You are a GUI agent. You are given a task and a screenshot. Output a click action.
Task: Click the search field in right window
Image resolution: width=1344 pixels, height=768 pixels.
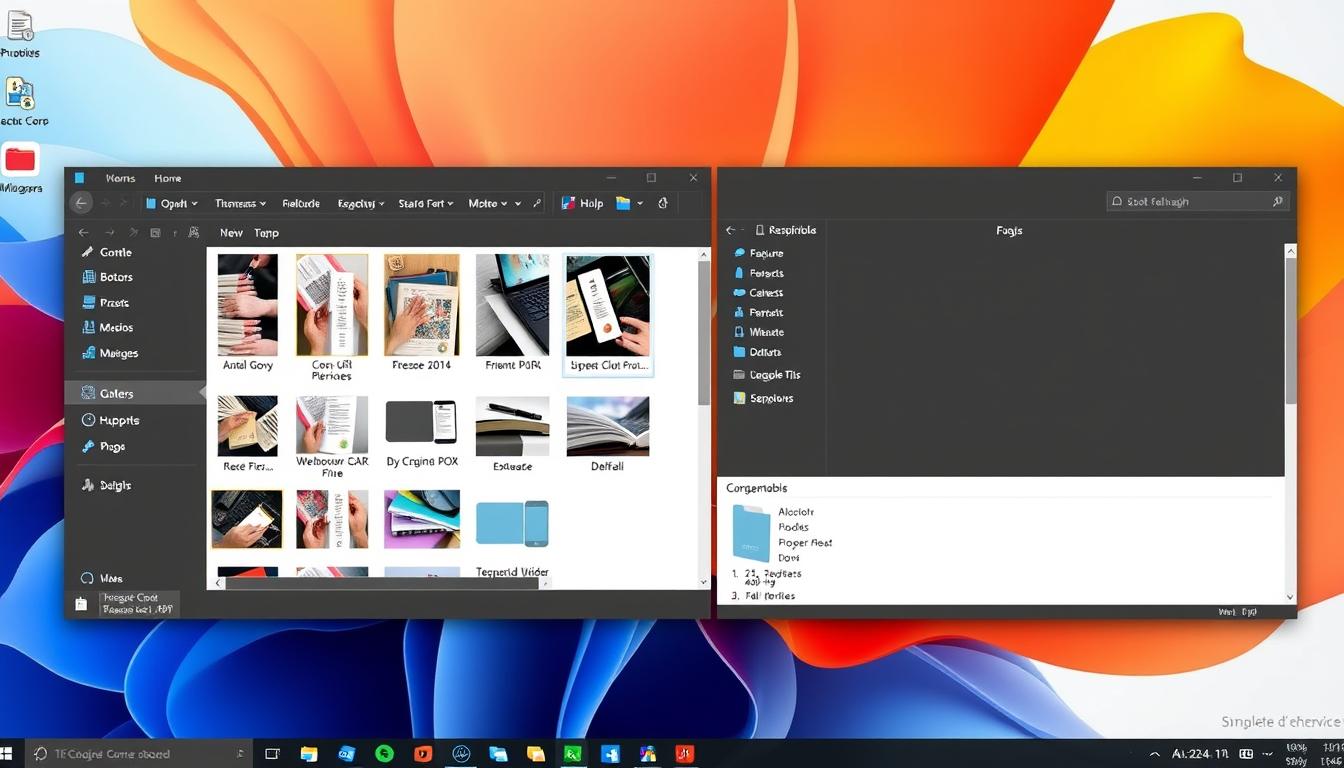[x=1198, y=201]
